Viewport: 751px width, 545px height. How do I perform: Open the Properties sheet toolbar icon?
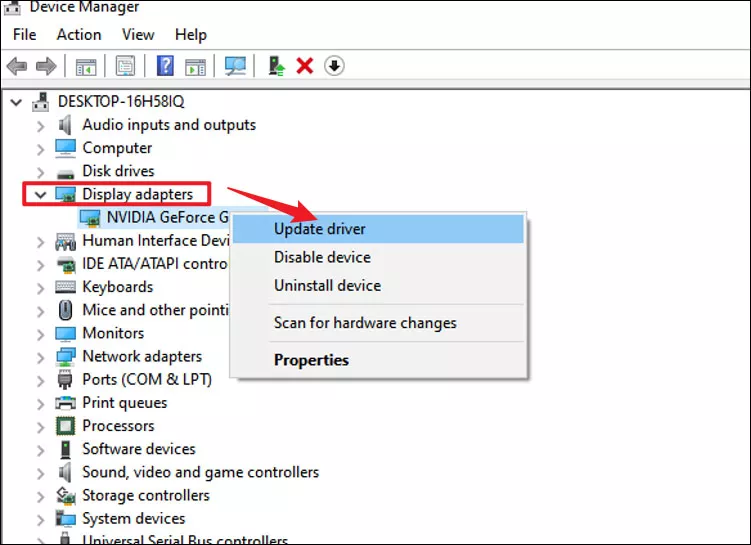point(125,66)
